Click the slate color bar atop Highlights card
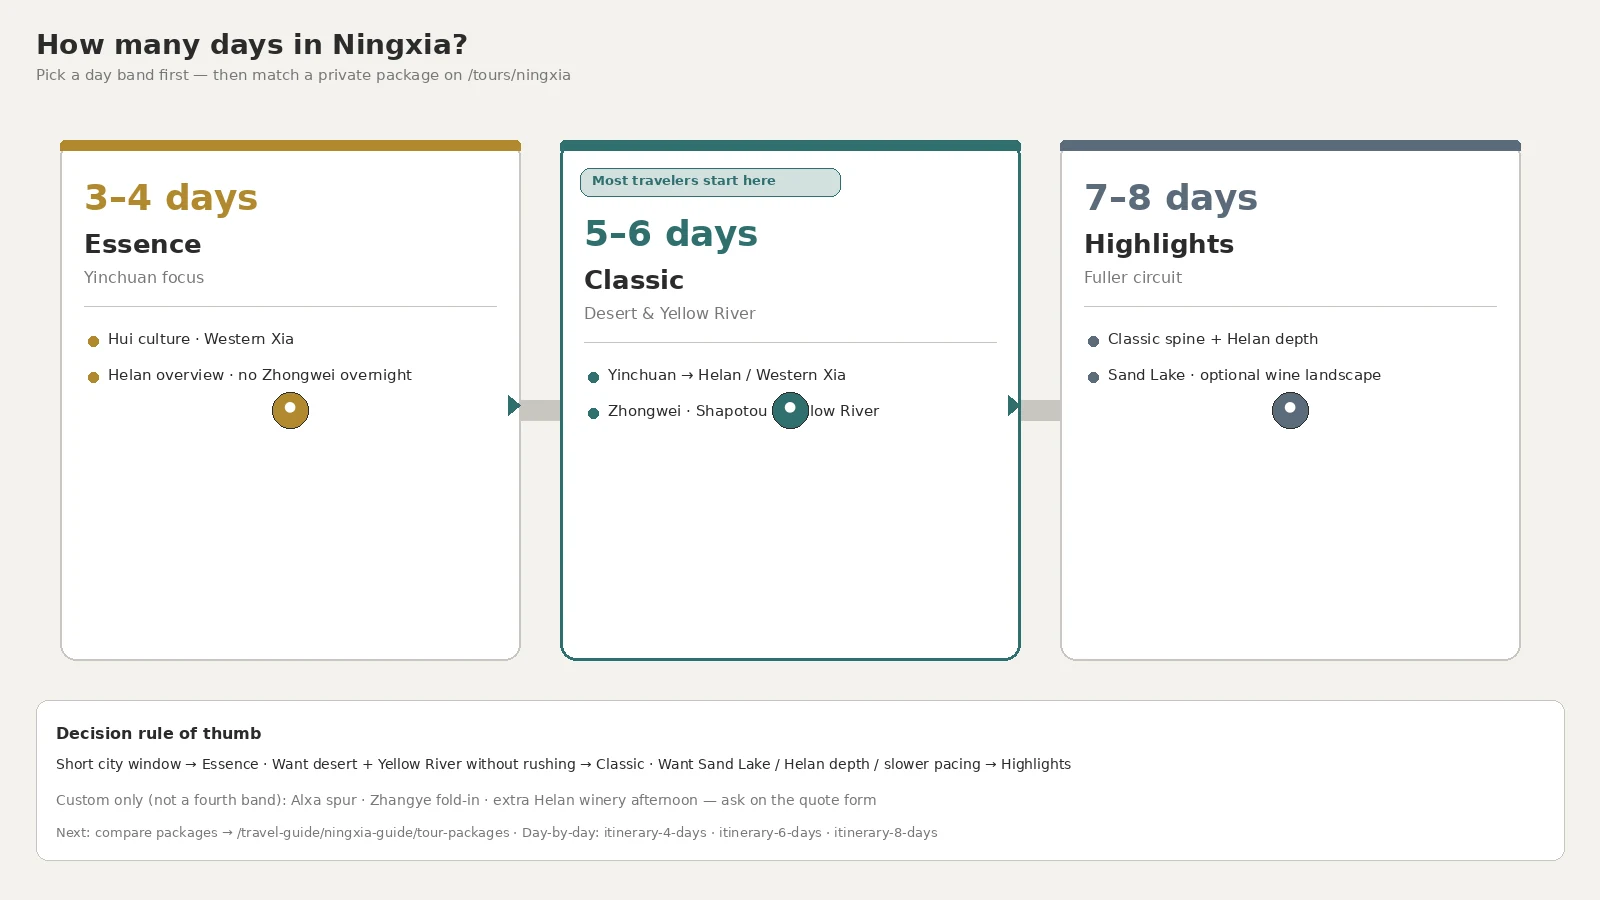The height and width of the screenshot is (900, 1600). [x=1290, y=145]
